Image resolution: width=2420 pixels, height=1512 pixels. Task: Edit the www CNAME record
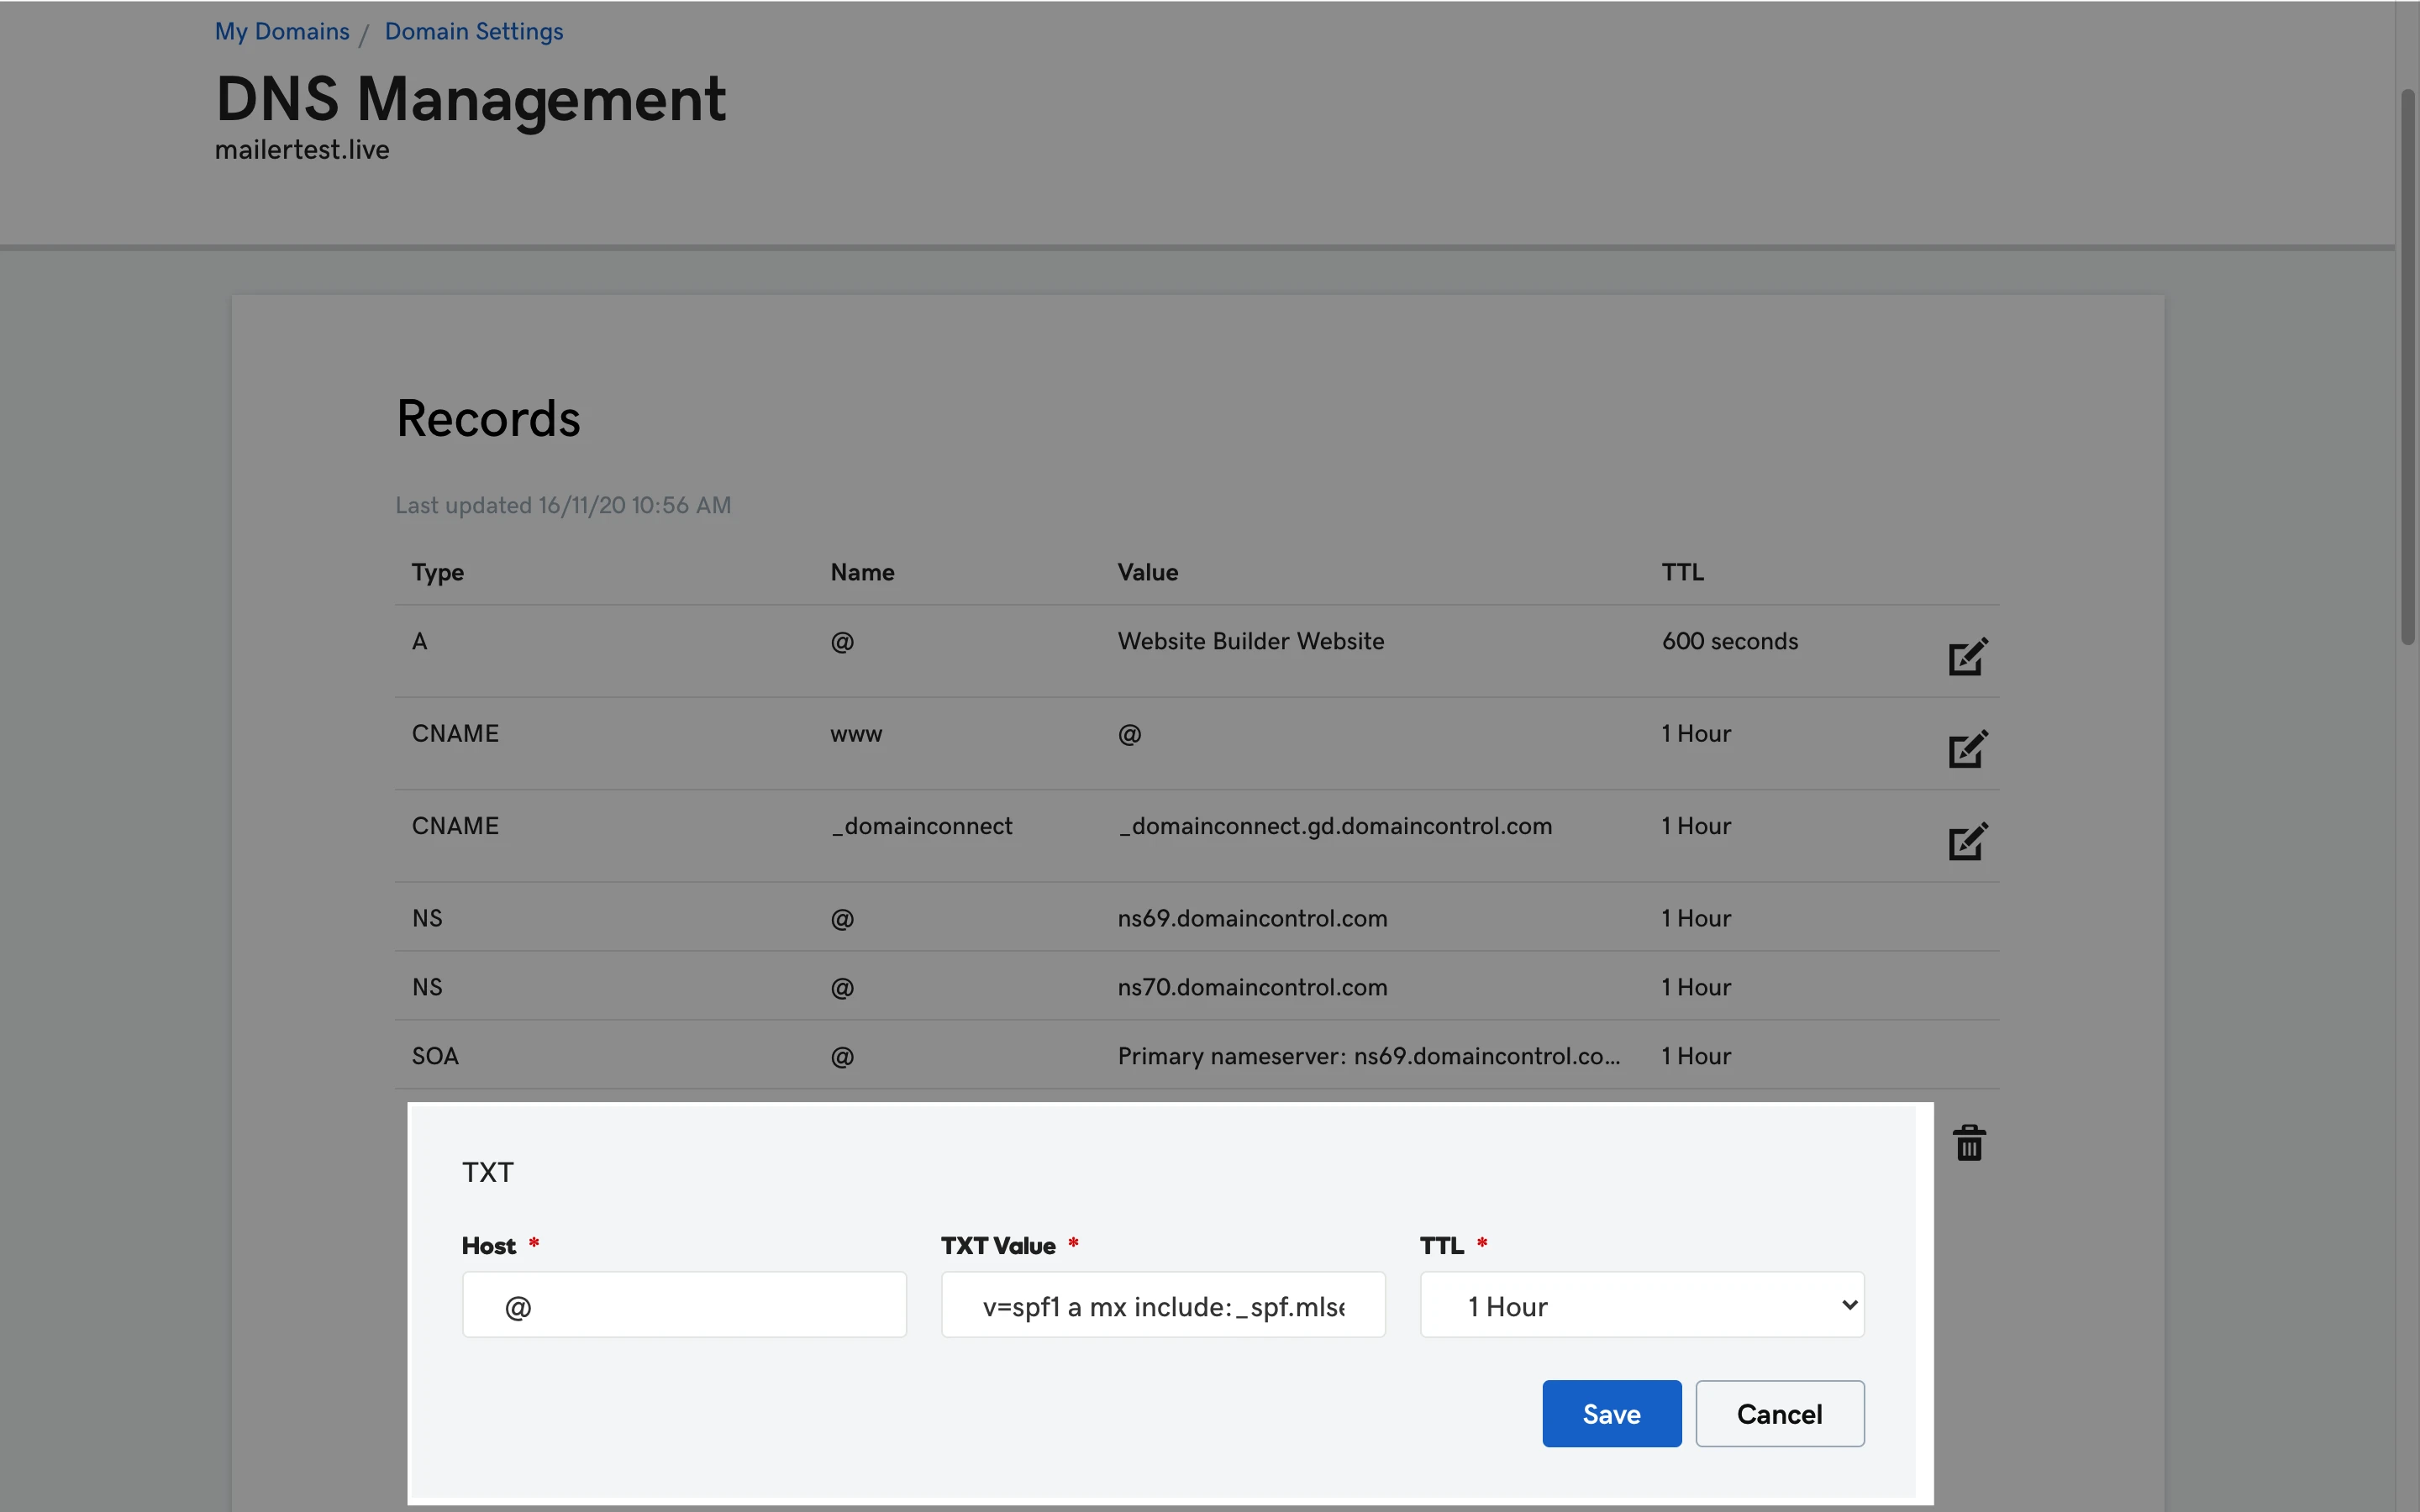[1967, 749]
